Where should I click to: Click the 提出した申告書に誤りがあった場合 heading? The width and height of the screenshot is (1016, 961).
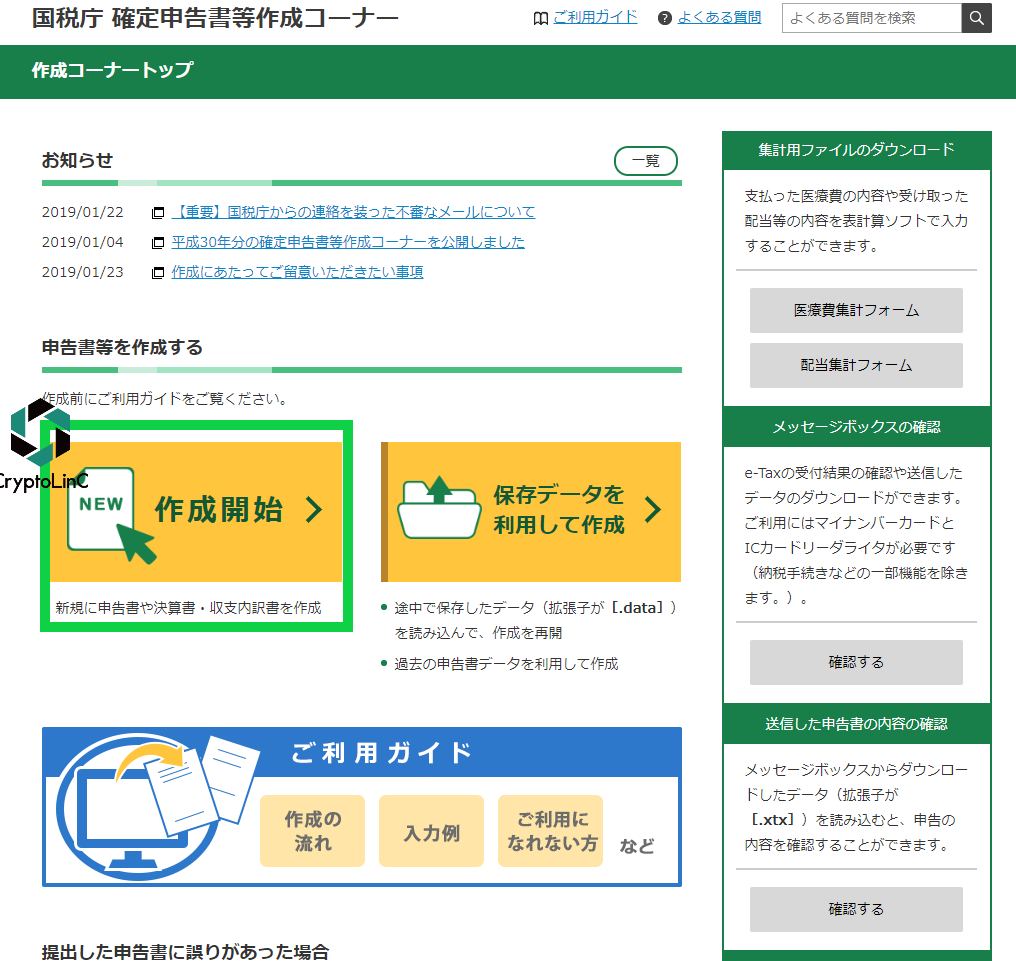pos(185,951)
